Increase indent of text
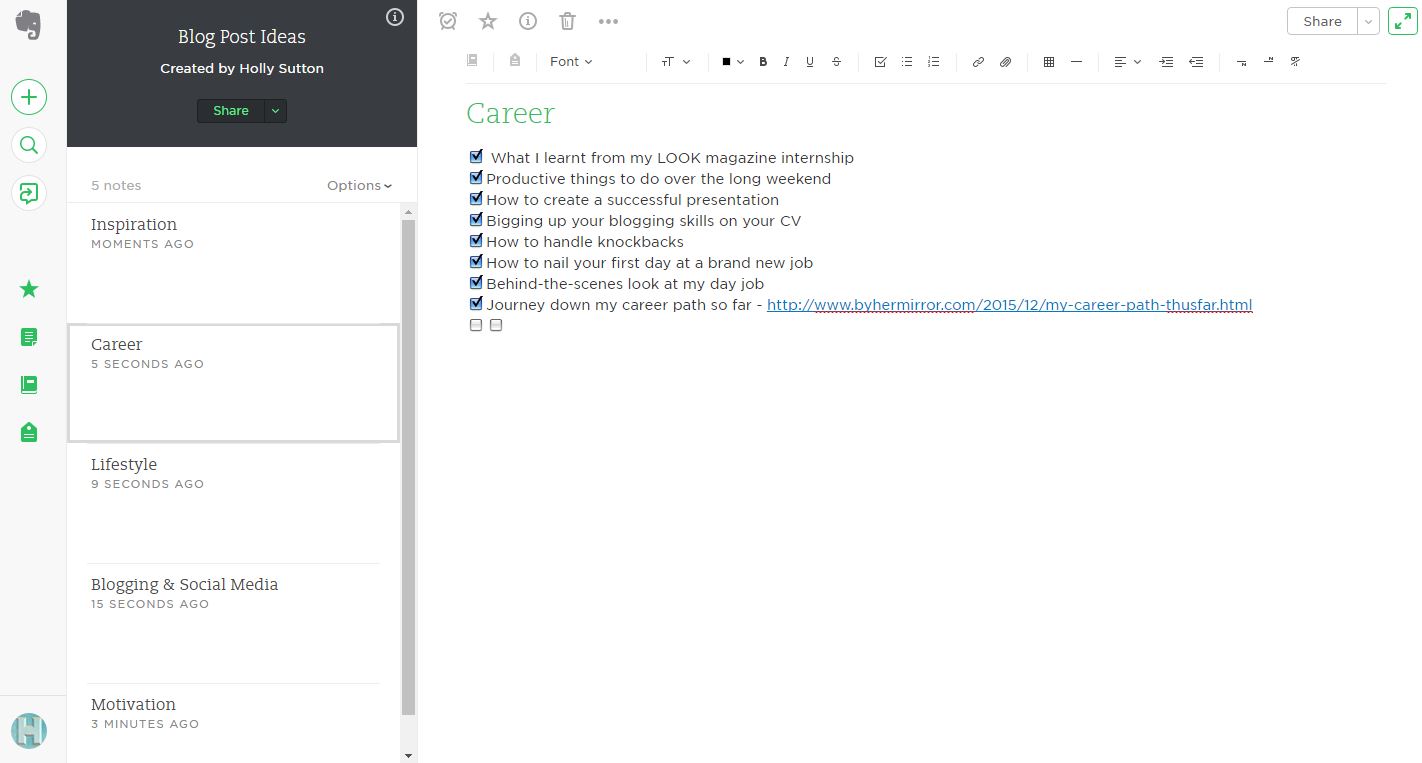This screenshot has height=763, width=1422. tap(1166, 62)
